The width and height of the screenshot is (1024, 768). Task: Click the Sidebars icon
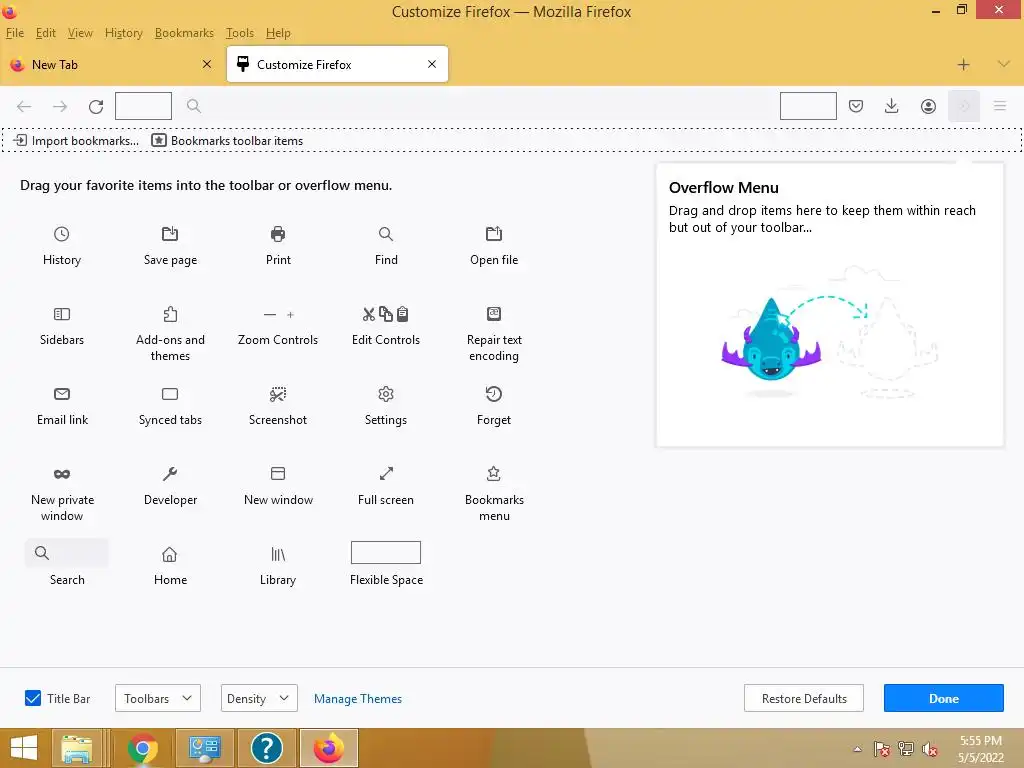[61, 314]
